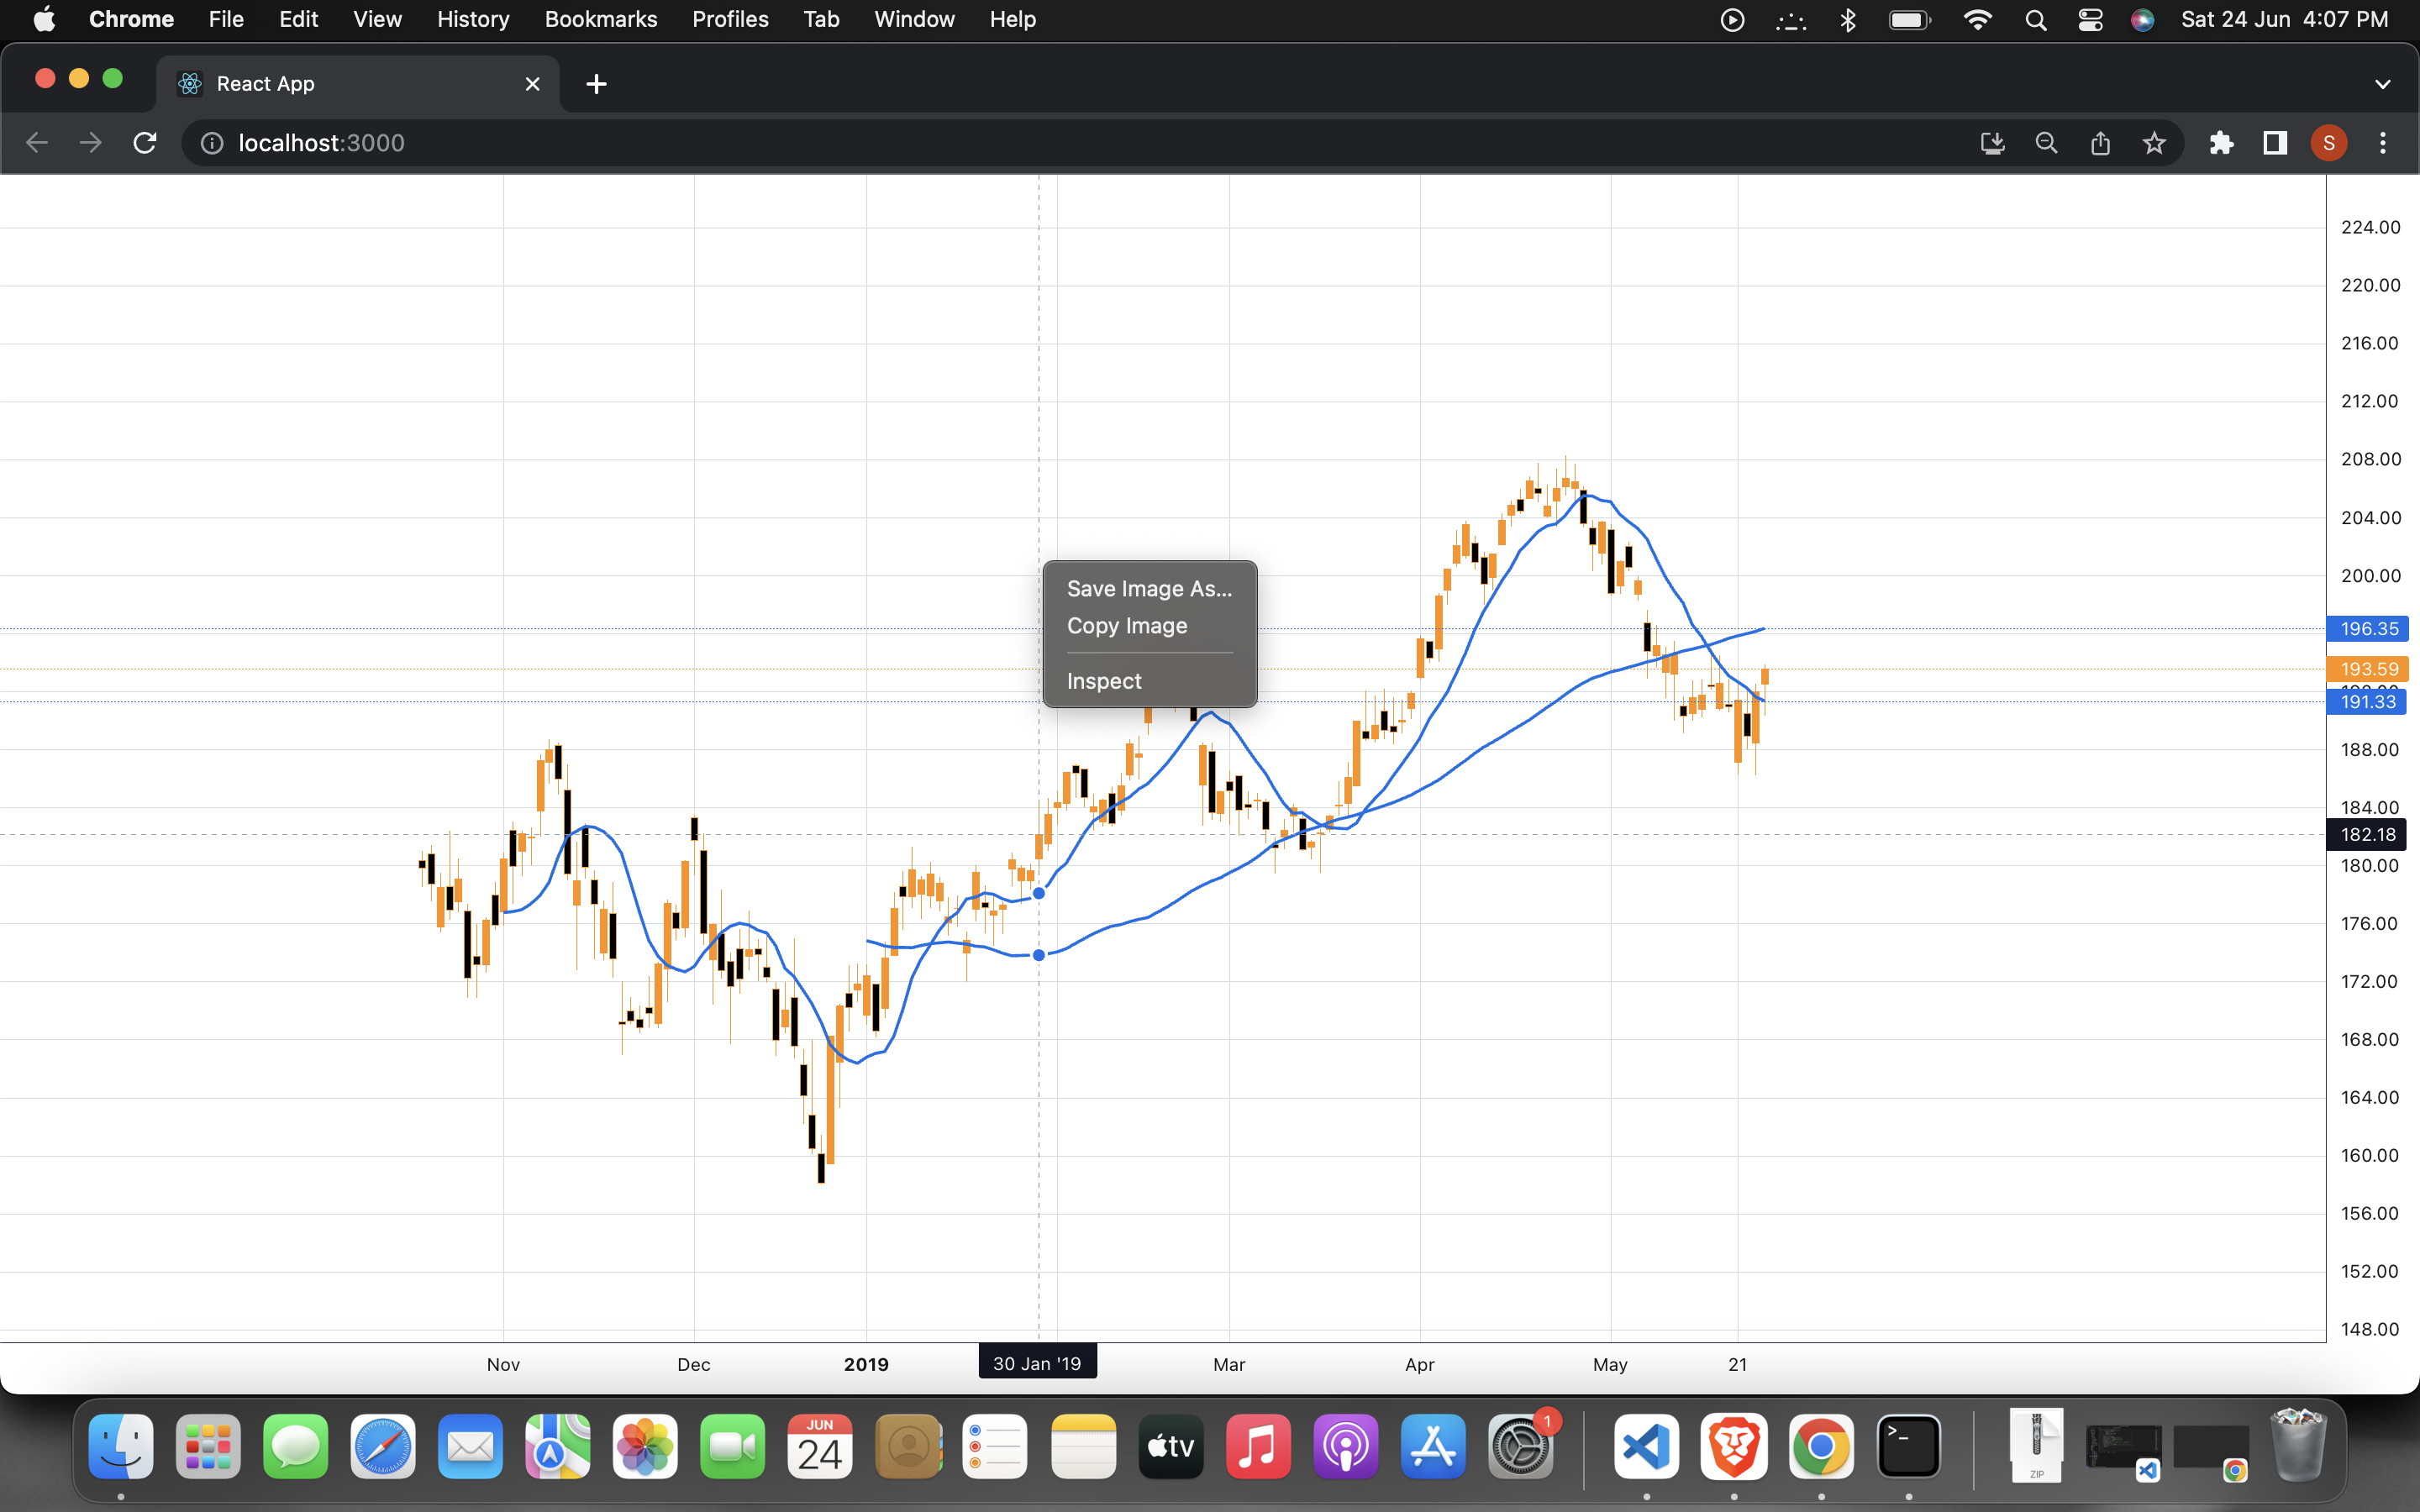Select Copy Image from the context menu
Image resolution: width=2420 pixels, height=1512 pixels.
[x=1127, y=626]
